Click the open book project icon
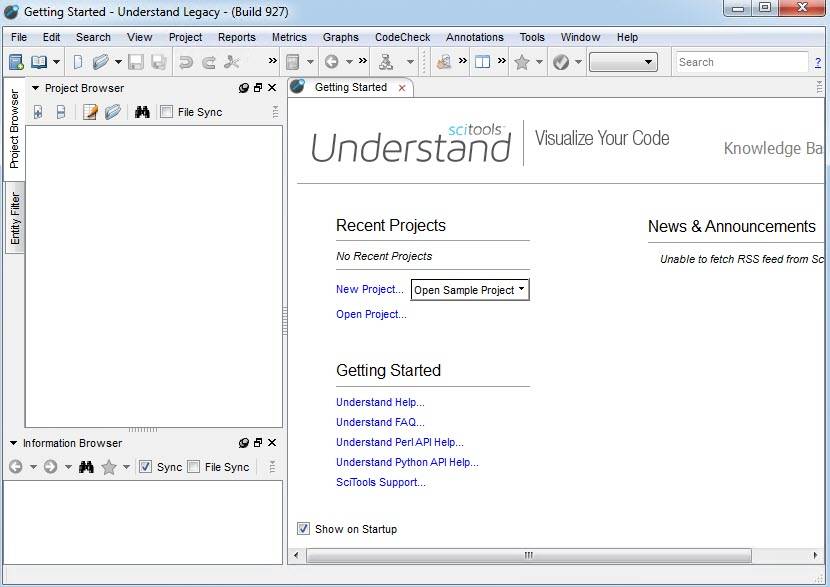Viewport: 830px width, 587px height. point(39,62)
